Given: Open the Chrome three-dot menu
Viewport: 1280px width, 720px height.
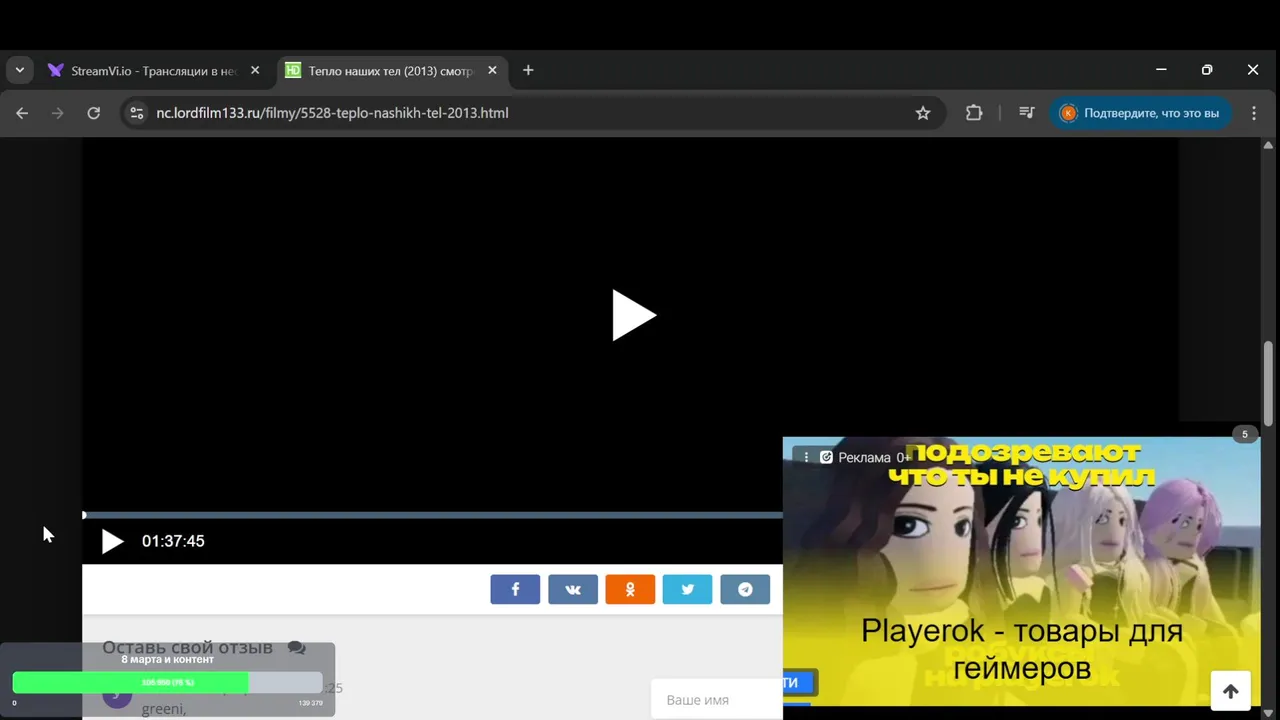Looking at the screenshot, I should [x=1254, y=113].
